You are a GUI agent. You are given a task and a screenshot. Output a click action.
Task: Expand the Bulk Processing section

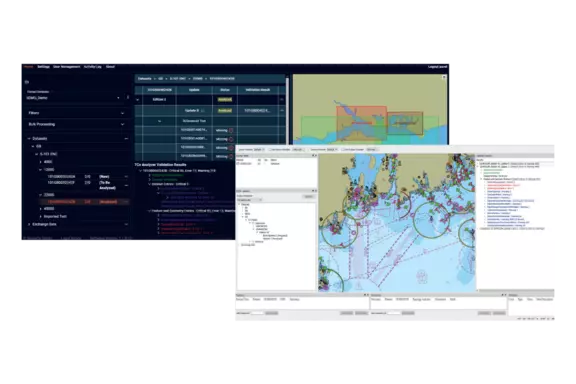tap(77, 124)
